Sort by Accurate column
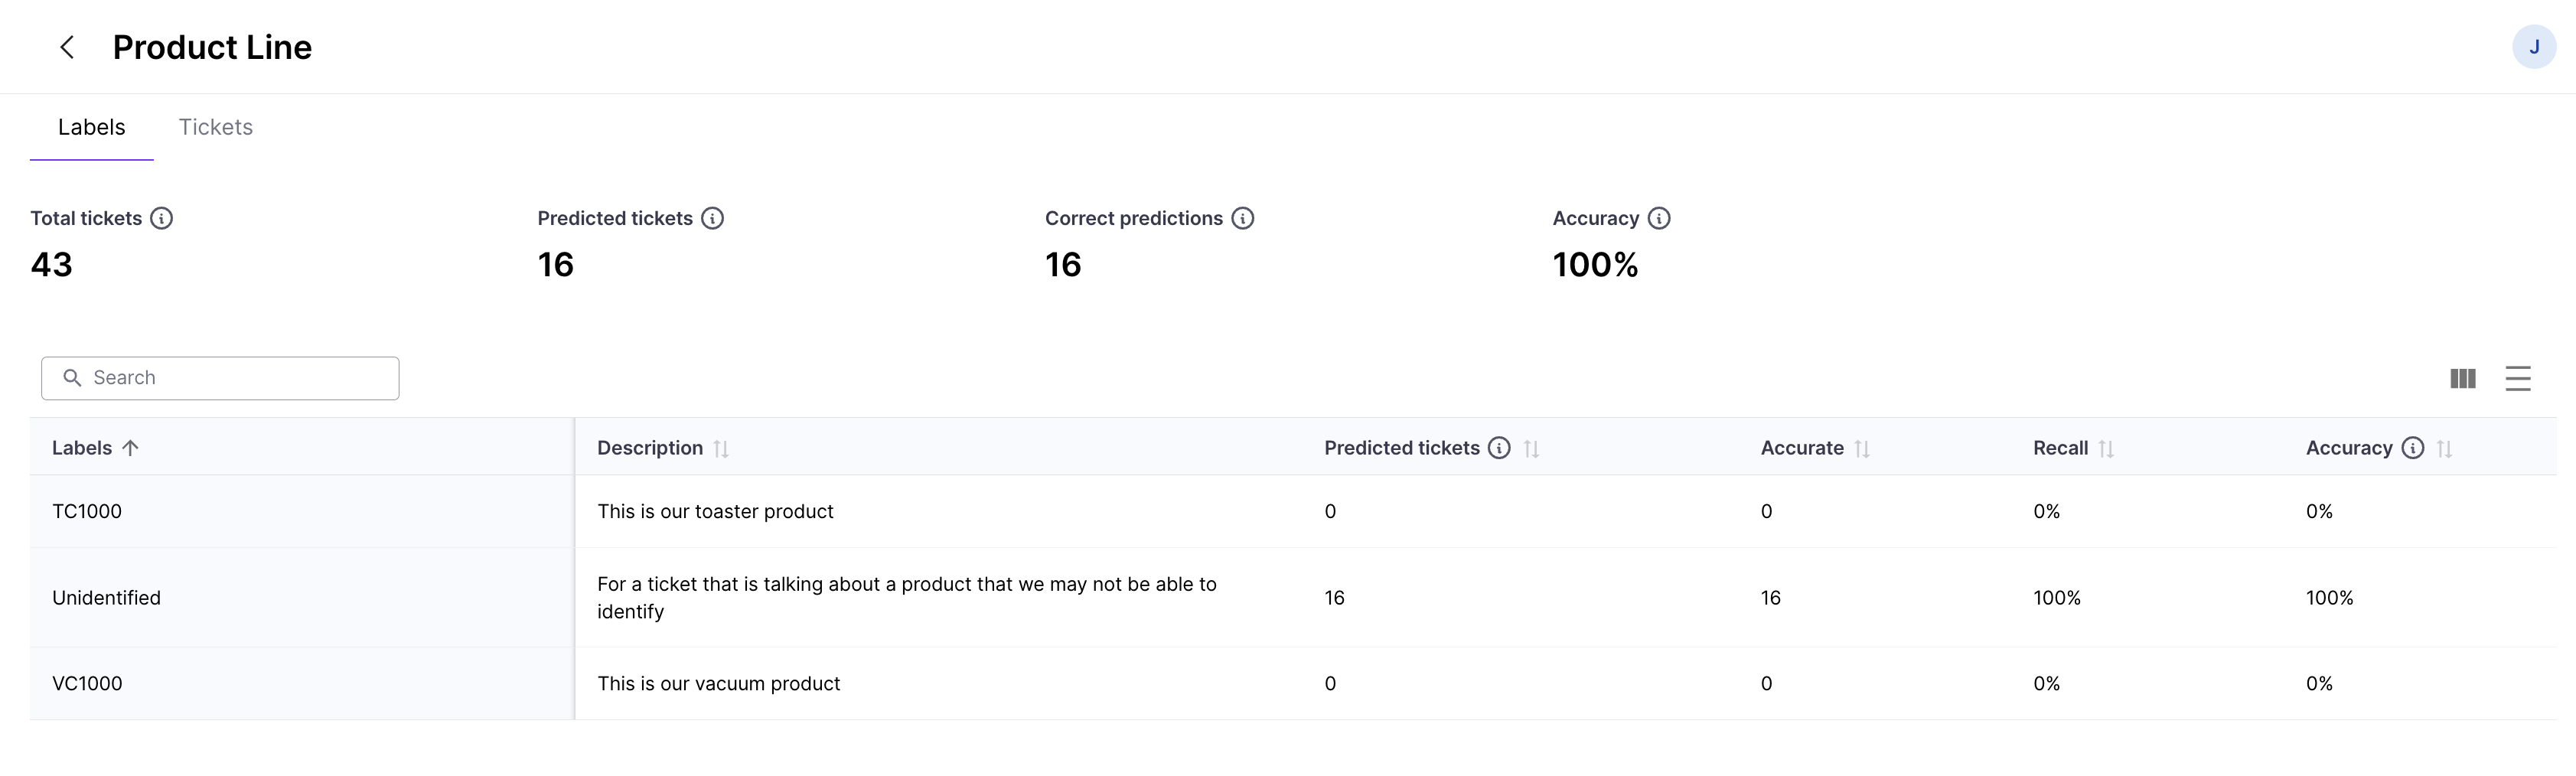Screen dimensions: 2576x776 point(1862,449)
